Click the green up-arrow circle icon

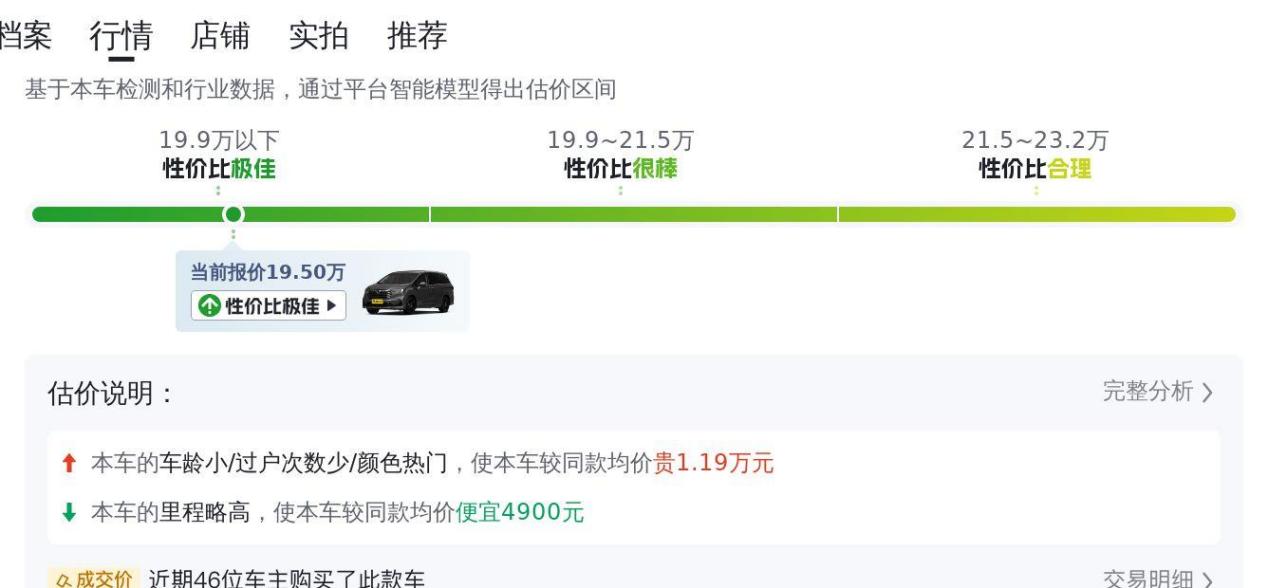208,306
